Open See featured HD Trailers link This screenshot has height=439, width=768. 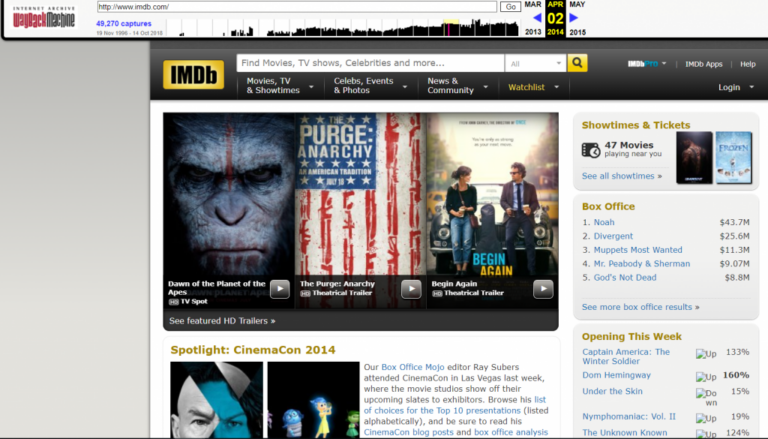point(222,321)
